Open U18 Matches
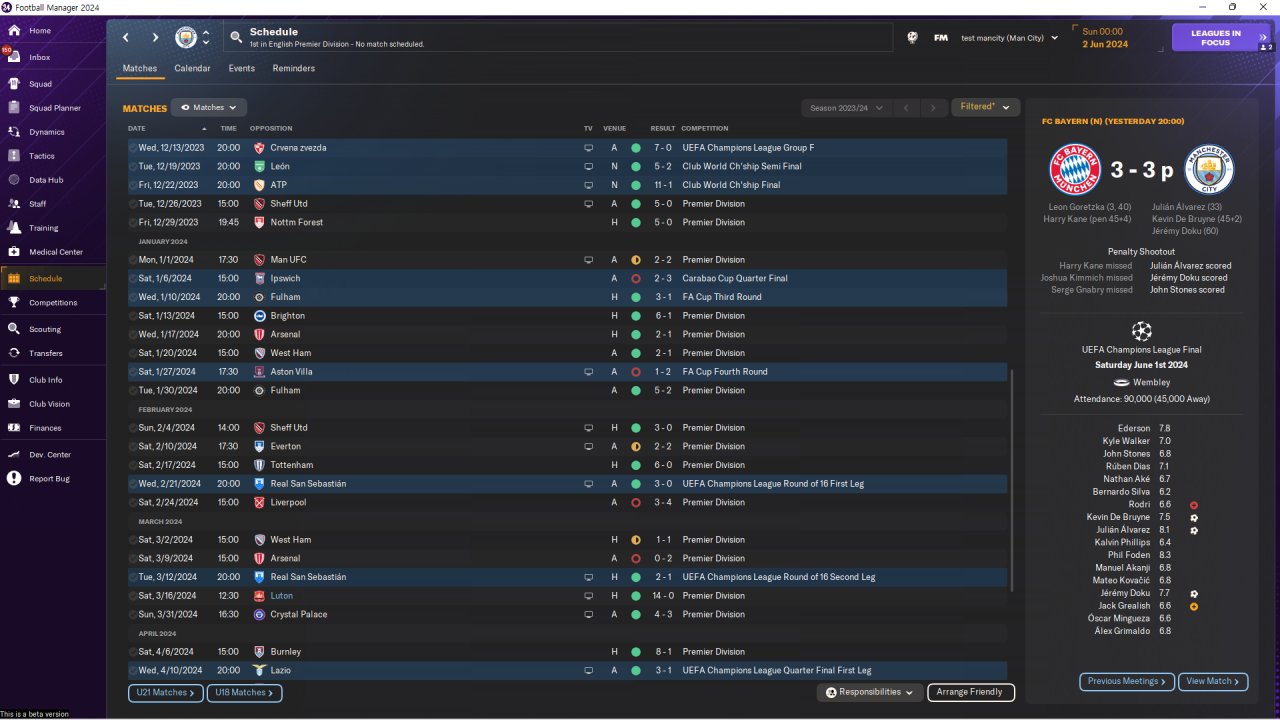The width and height of the screenshot is (1280, 720). pos(244,692)
